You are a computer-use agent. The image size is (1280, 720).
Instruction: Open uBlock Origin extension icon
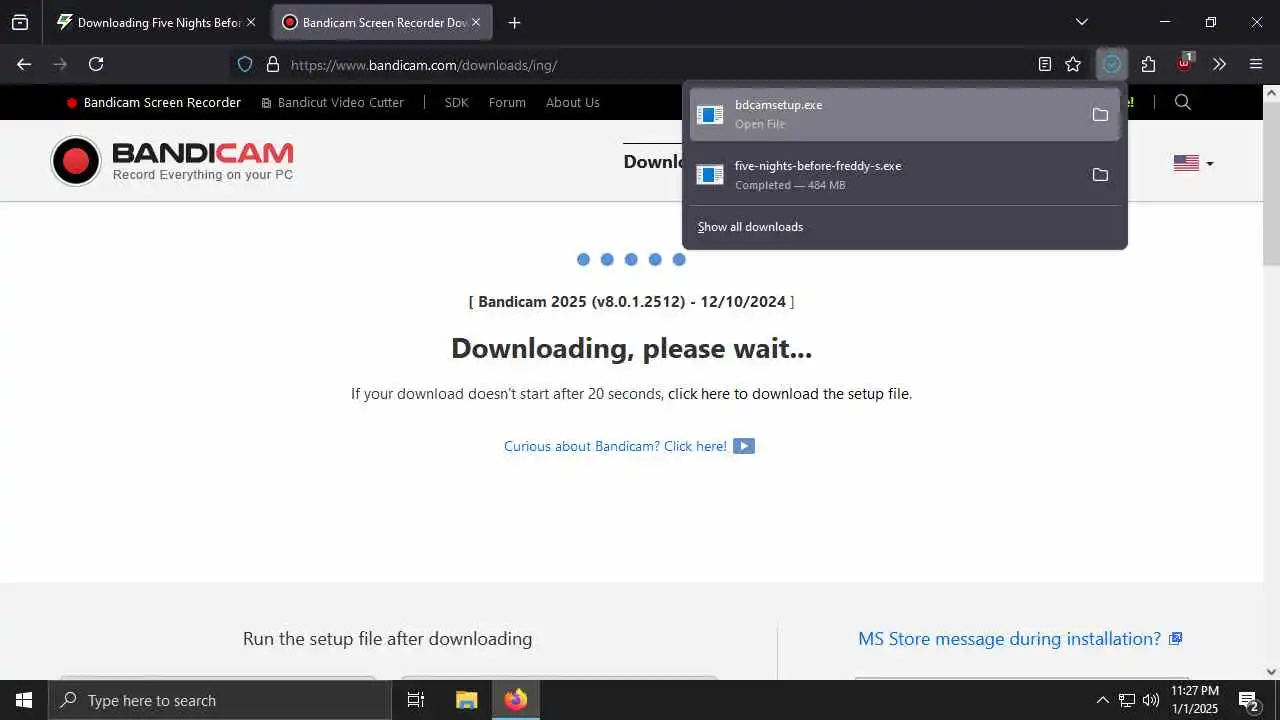(1184, 63)
